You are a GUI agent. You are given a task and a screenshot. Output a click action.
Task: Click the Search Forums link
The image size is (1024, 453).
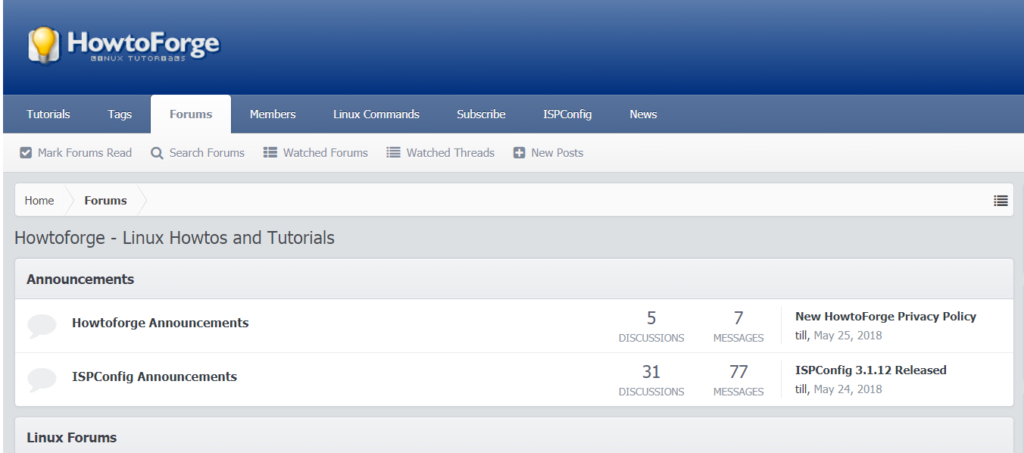tap(207, 153)
